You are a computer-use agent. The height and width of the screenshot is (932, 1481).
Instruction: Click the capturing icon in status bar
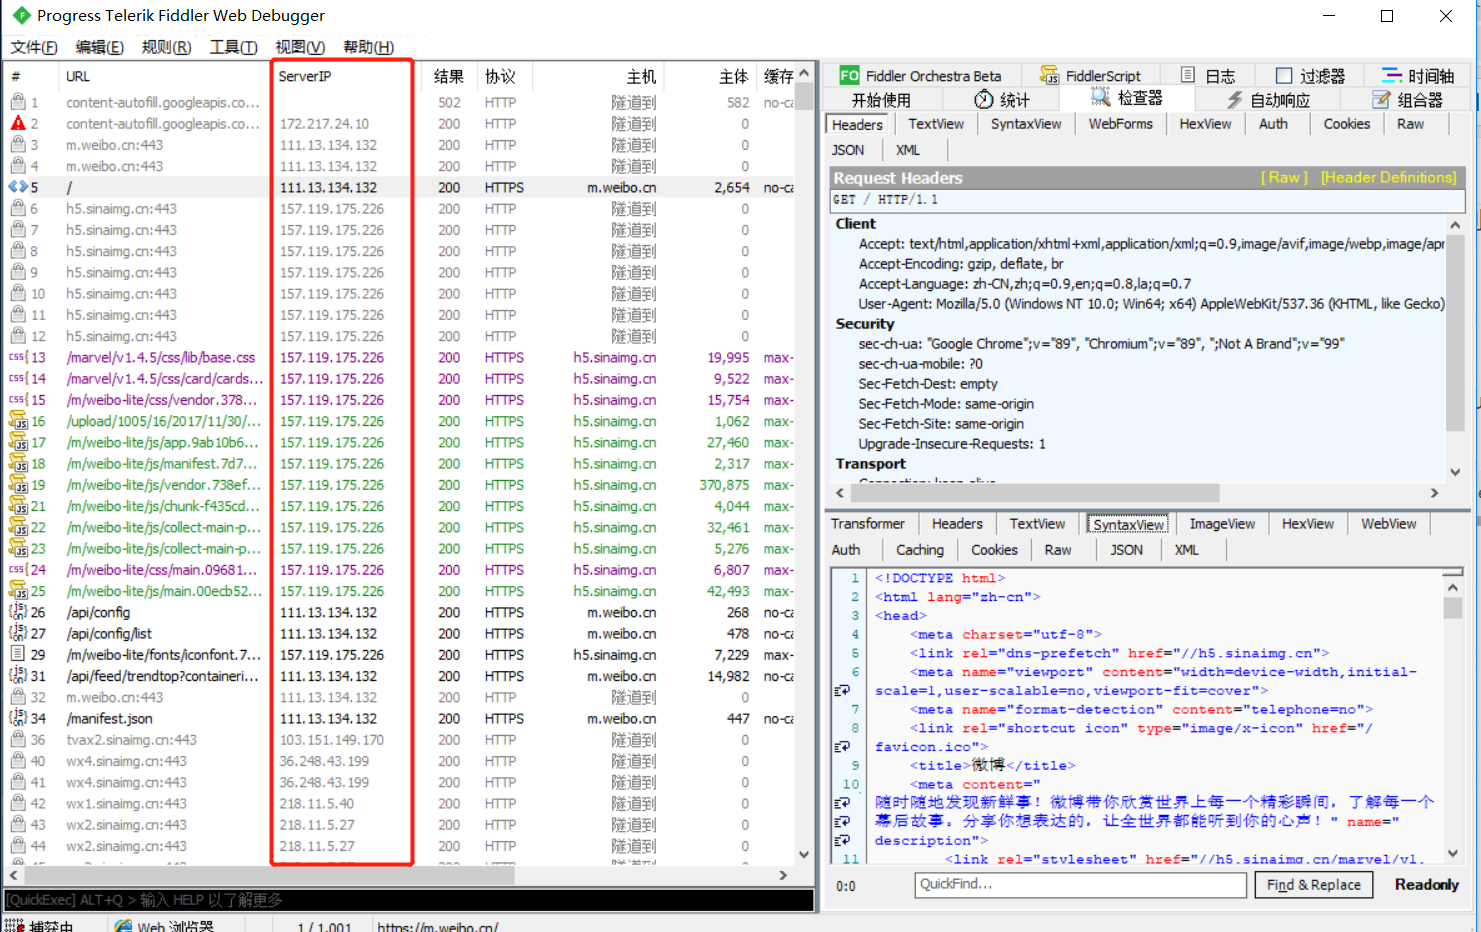(14, 925)
